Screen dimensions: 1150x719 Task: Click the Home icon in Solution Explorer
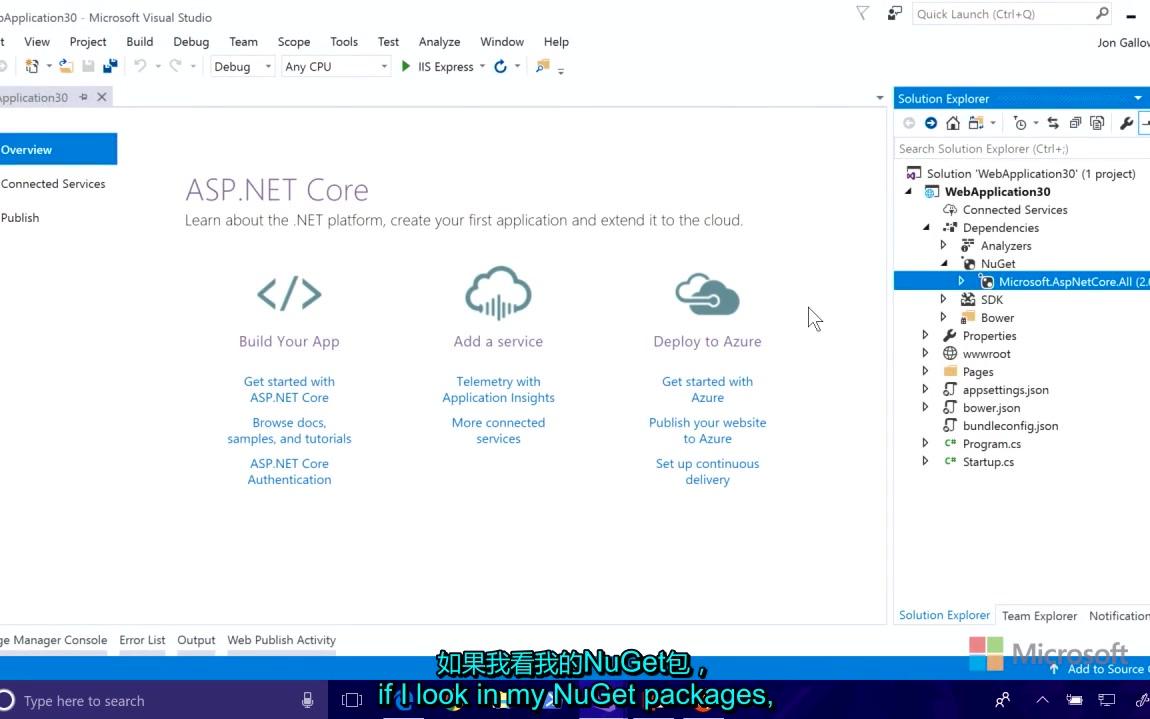coord(952,122)
